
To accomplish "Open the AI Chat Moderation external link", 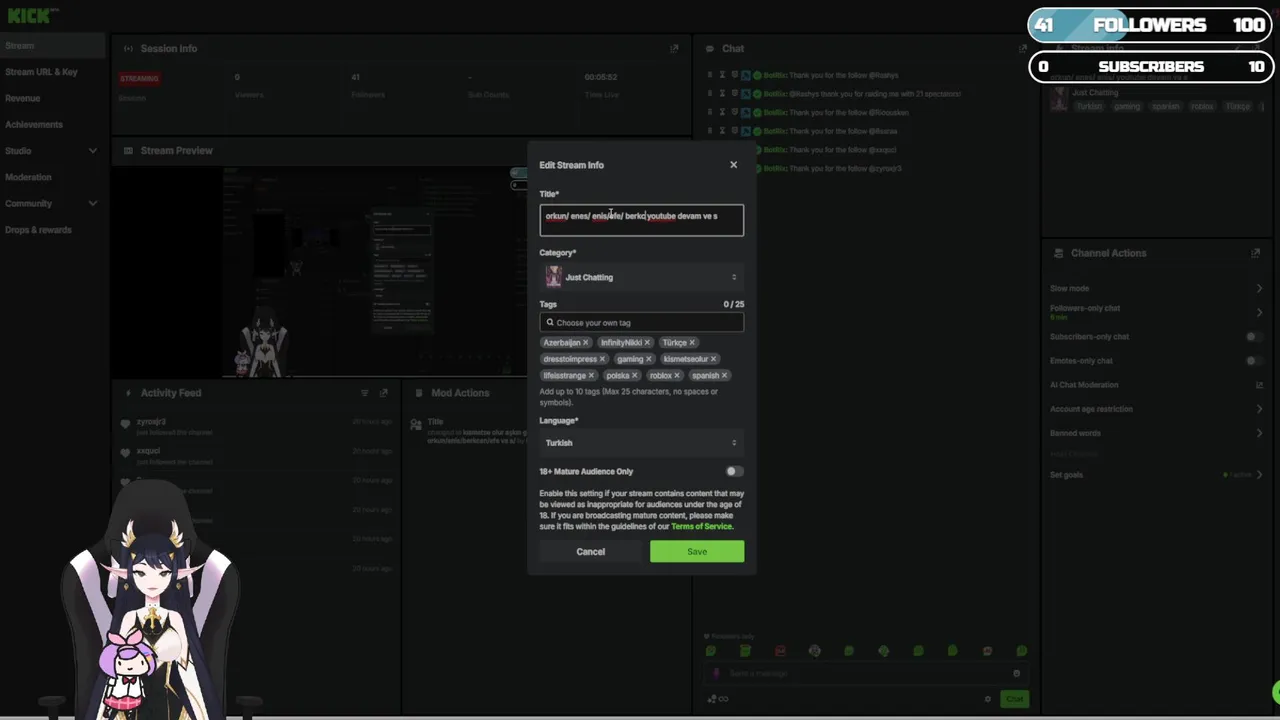I will [x=1259, y=385].
